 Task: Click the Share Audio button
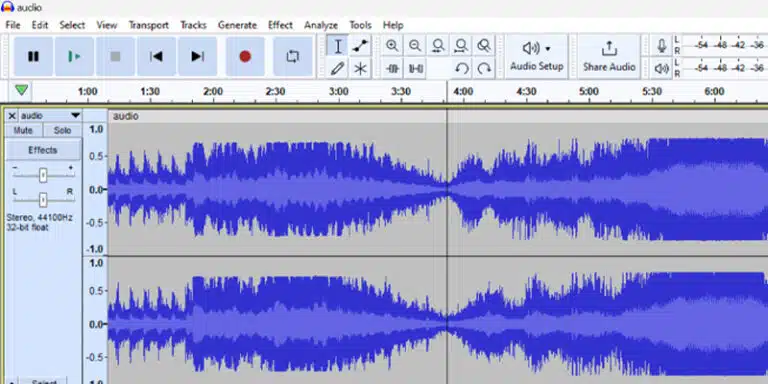click(609, 56)
